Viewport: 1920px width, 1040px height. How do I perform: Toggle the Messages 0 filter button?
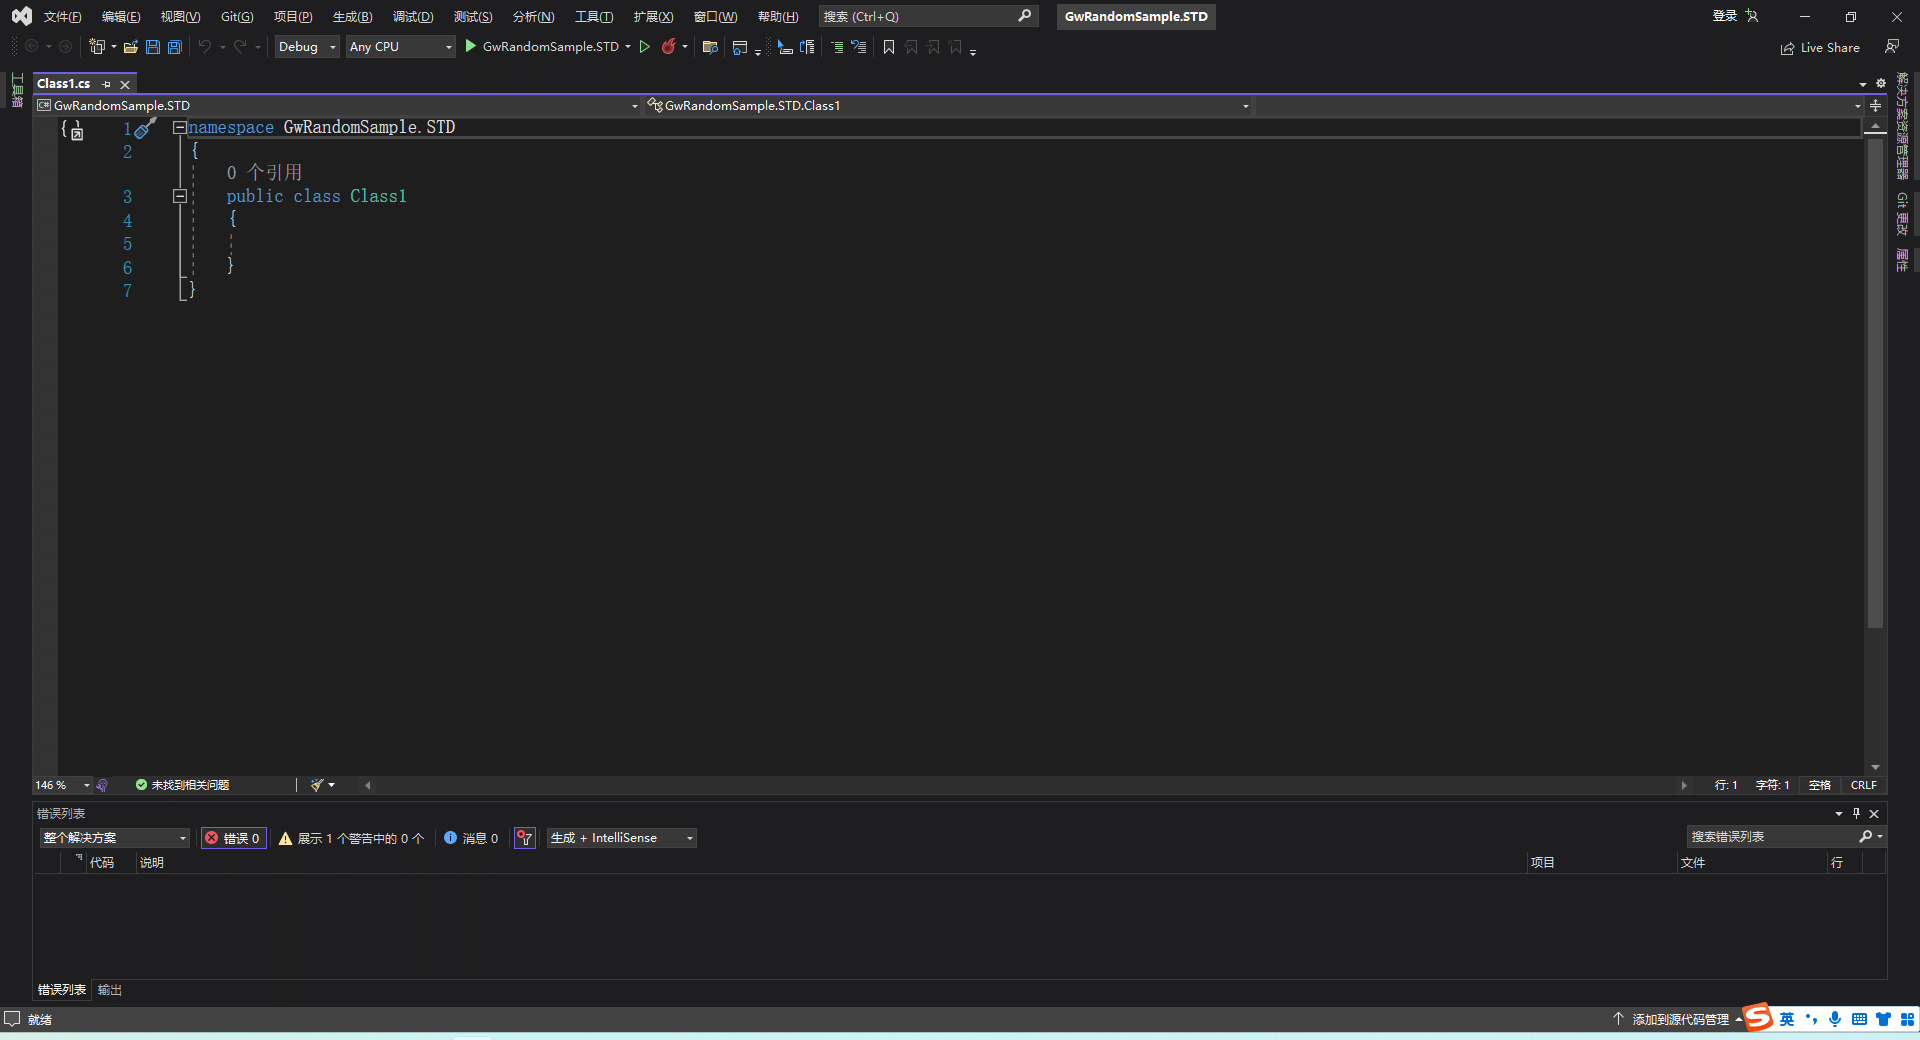(x=471, y=838)
